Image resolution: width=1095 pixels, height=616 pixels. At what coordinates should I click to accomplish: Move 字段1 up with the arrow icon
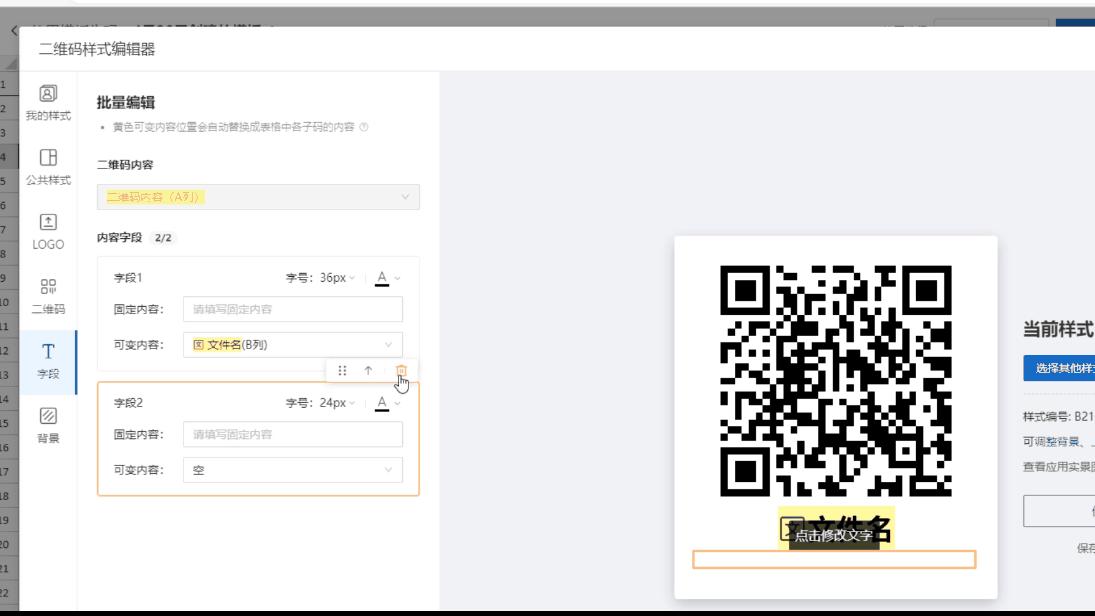[x=369, y=369]
